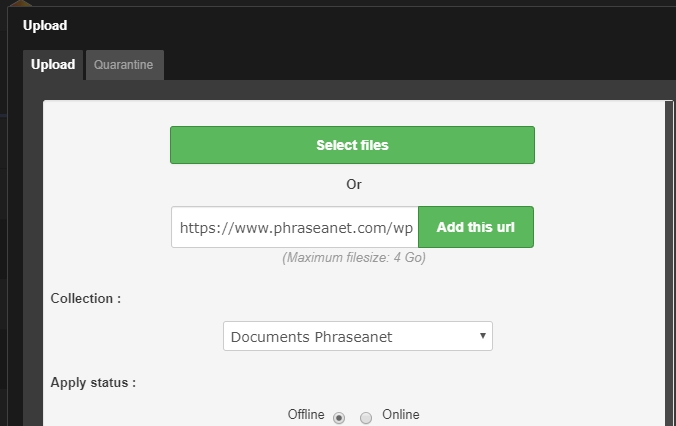
Task: Select the Offline radio button
Action: (x=339, y=418)
